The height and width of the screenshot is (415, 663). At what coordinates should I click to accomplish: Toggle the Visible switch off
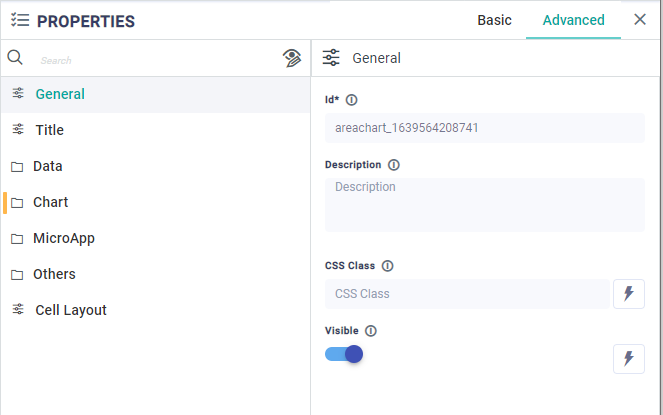tap(344, 354)
